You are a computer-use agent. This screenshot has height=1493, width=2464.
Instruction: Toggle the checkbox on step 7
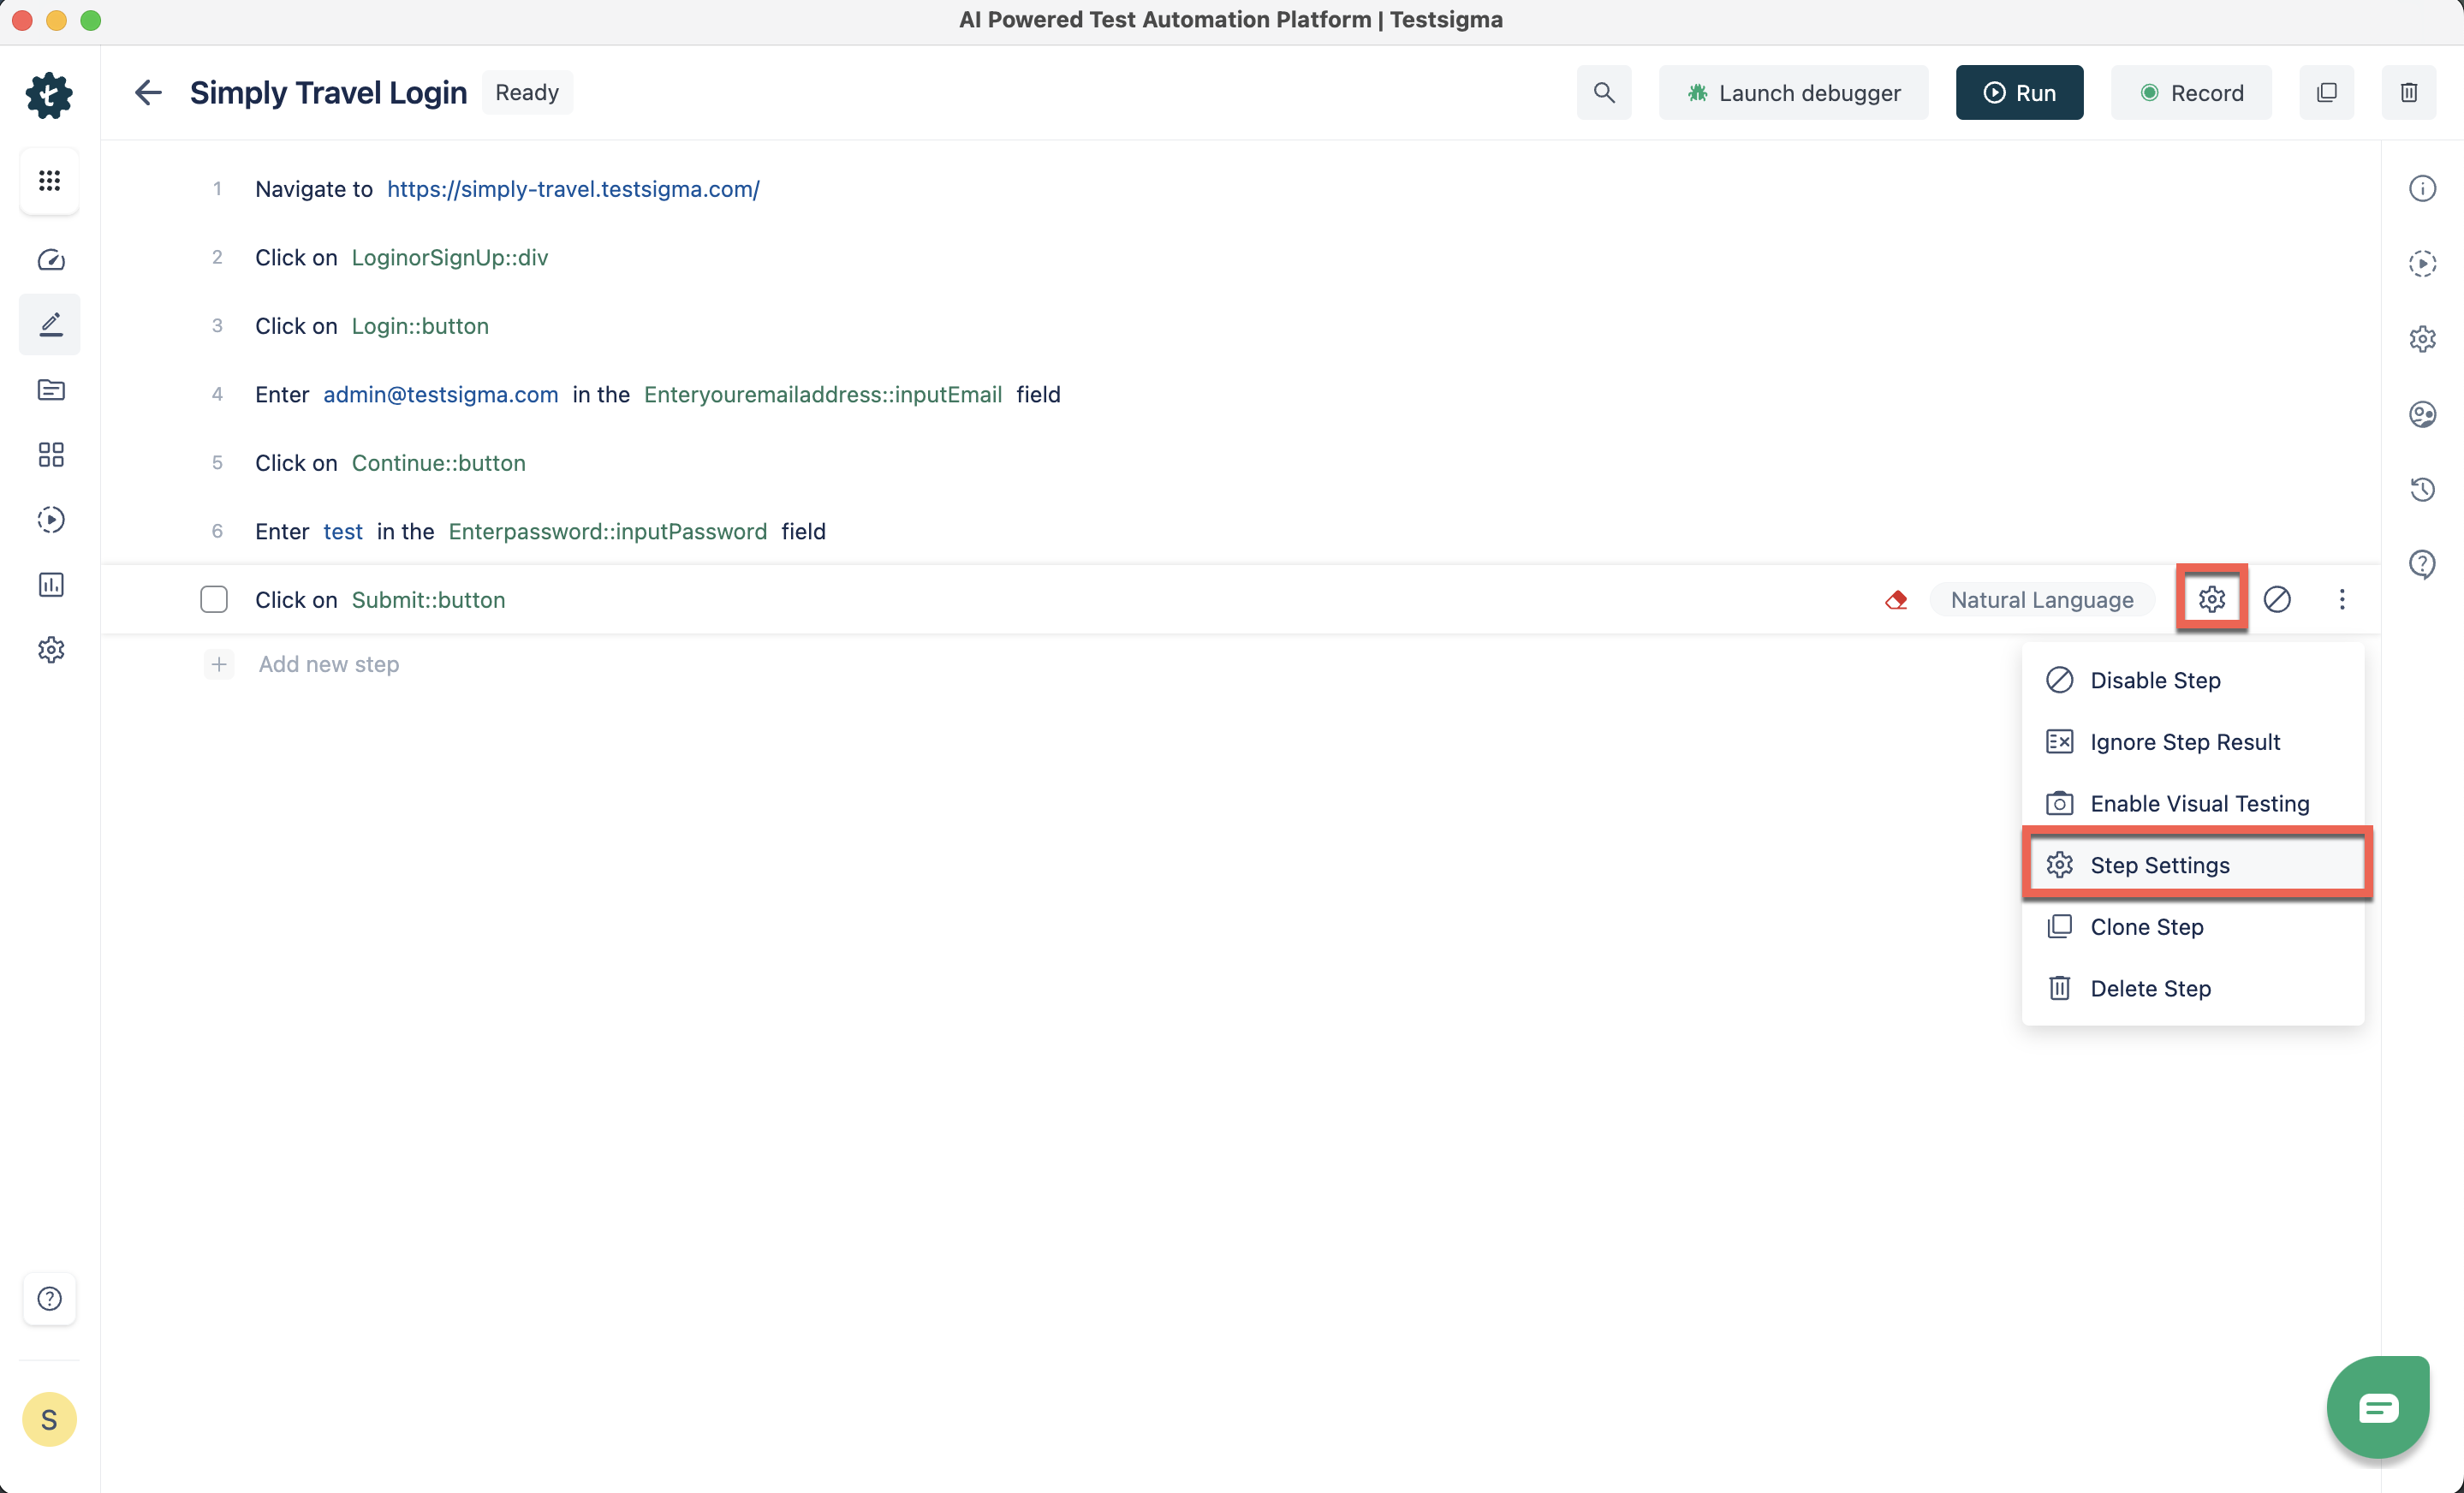pos(213,598)
